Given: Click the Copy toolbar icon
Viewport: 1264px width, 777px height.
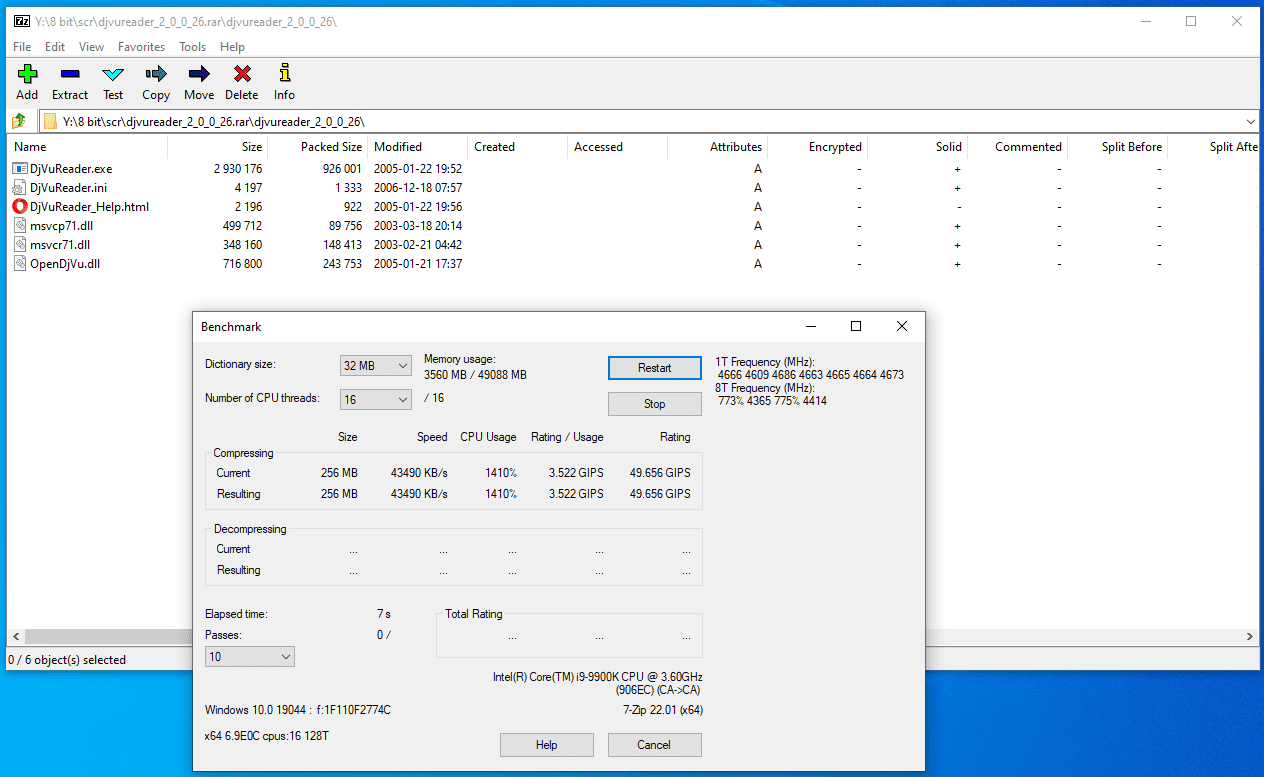Looking at the screenshot, I should [x=156, y=74].
